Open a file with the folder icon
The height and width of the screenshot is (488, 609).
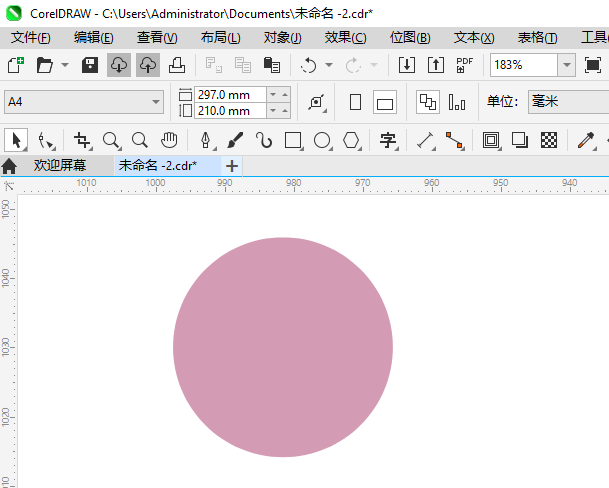click(44, 65)
